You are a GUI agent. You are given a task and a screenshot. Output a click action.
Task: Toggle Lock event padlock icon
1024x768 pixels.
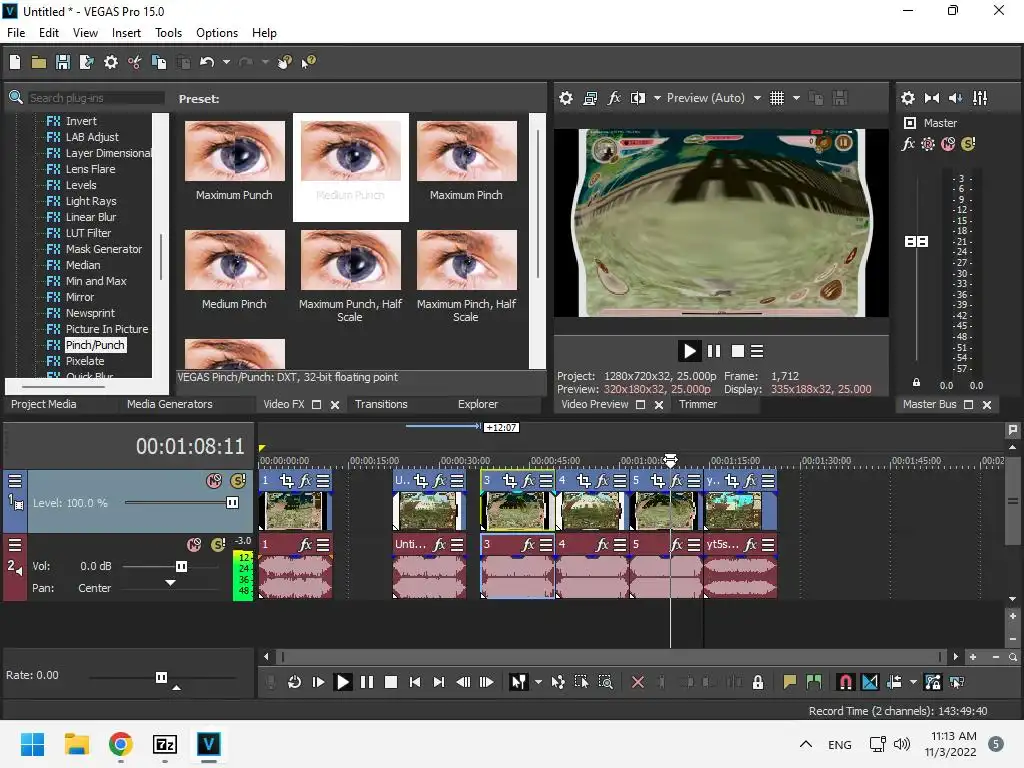point(758,682)
